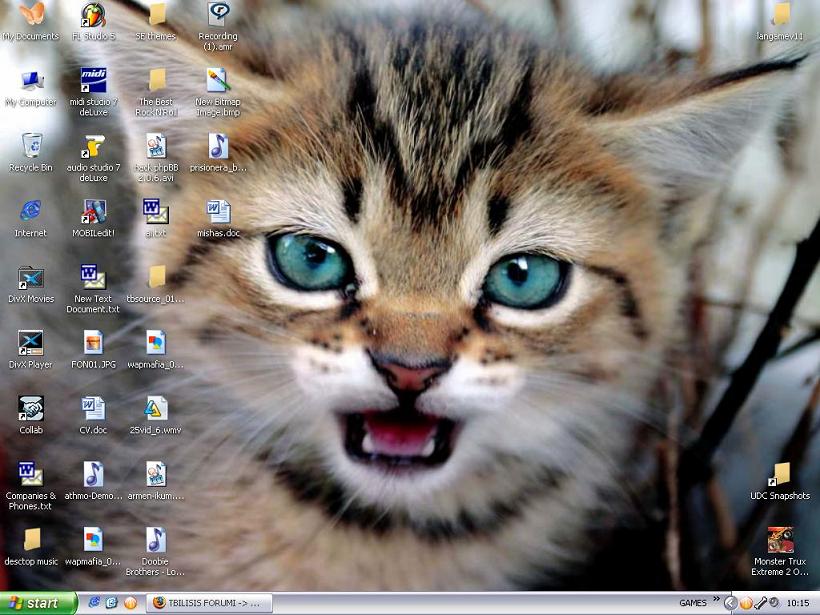820x615 pixels.
Task: Launch Monster Trux Extreme 2 shortcut
Action: (x=780, y=541)
